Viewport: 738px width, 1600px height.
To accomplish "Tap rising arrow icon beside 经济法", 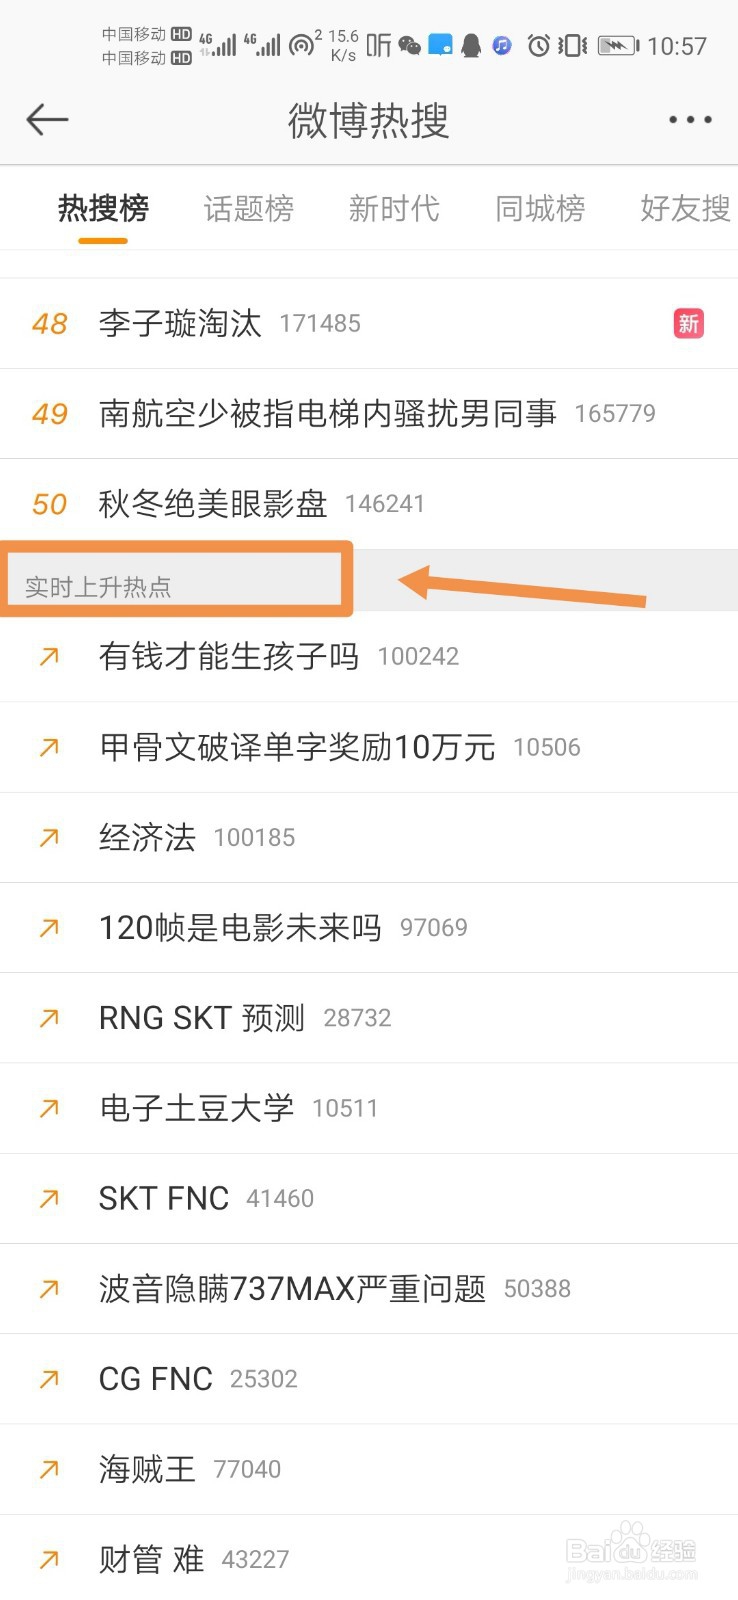I will click(x=49, y=837).
